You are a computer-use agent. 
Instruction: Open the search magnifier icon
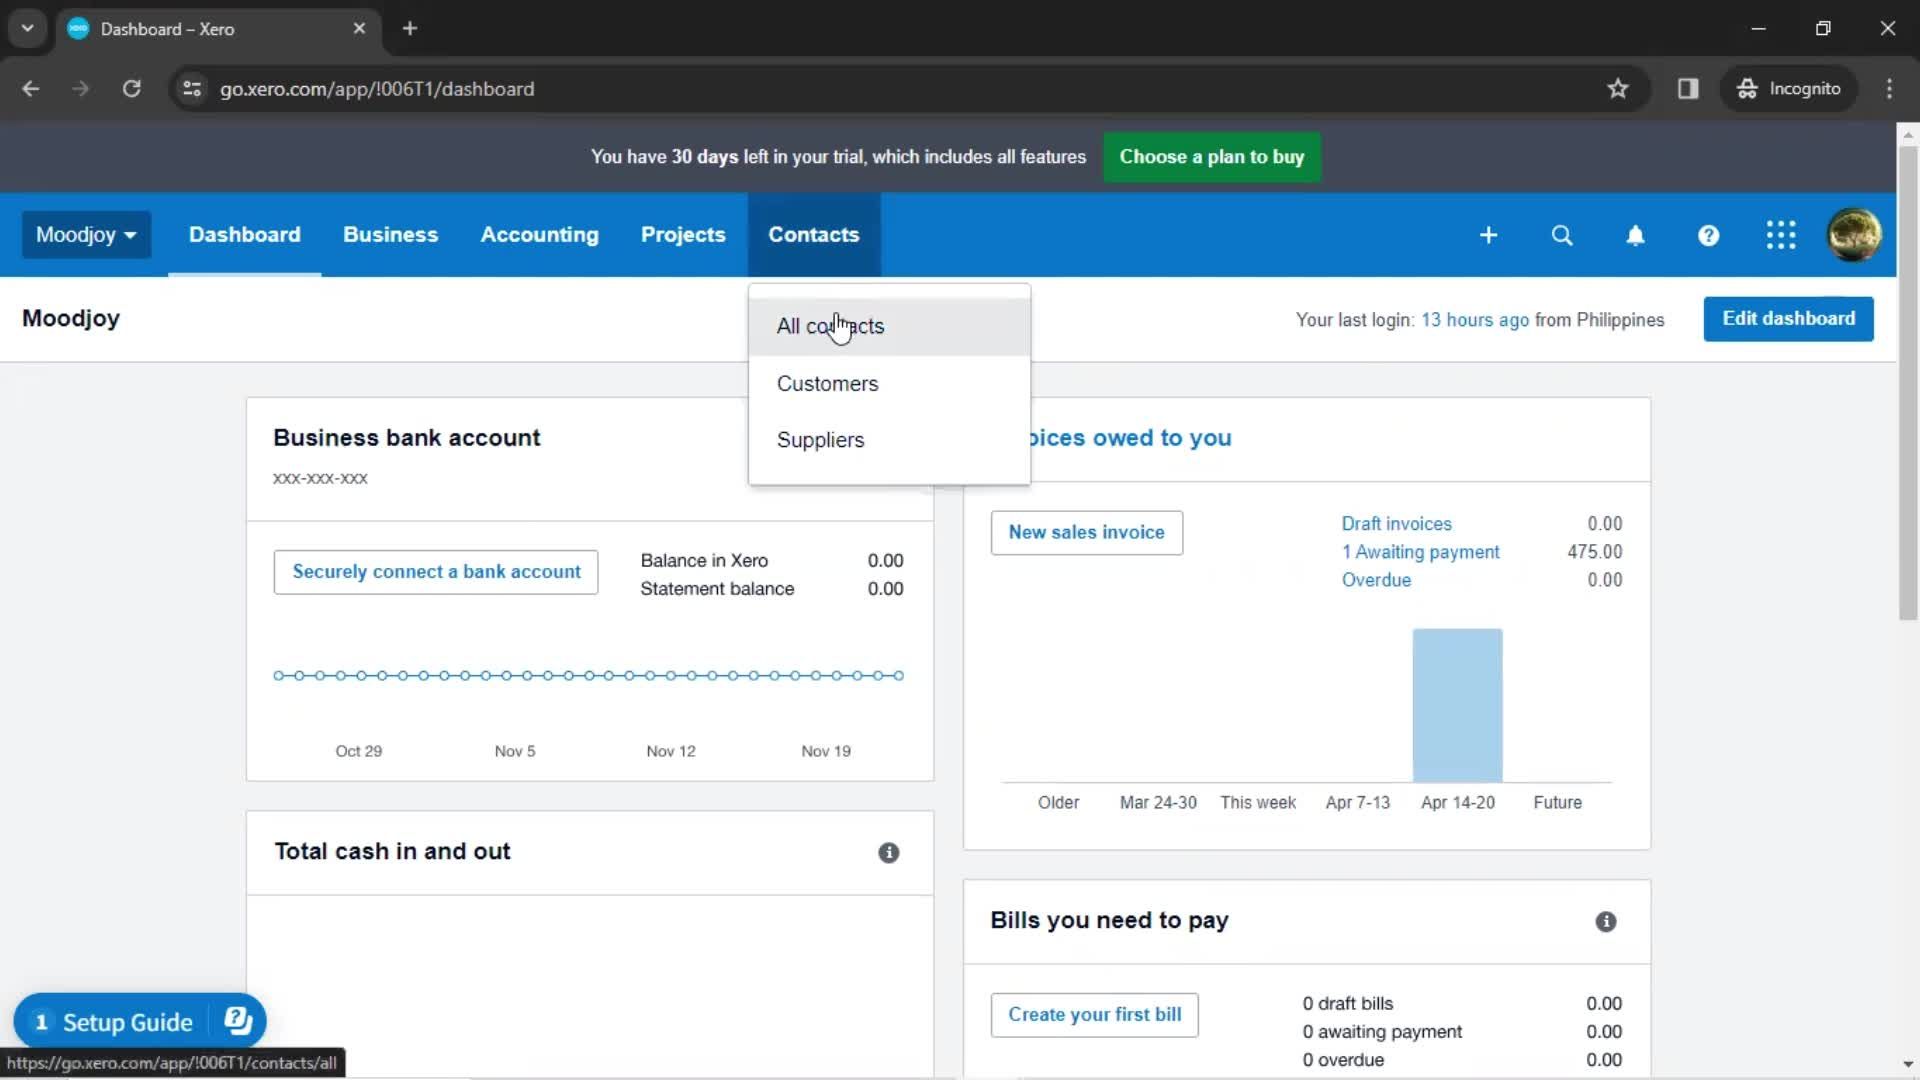click(x=1562, y=235)
